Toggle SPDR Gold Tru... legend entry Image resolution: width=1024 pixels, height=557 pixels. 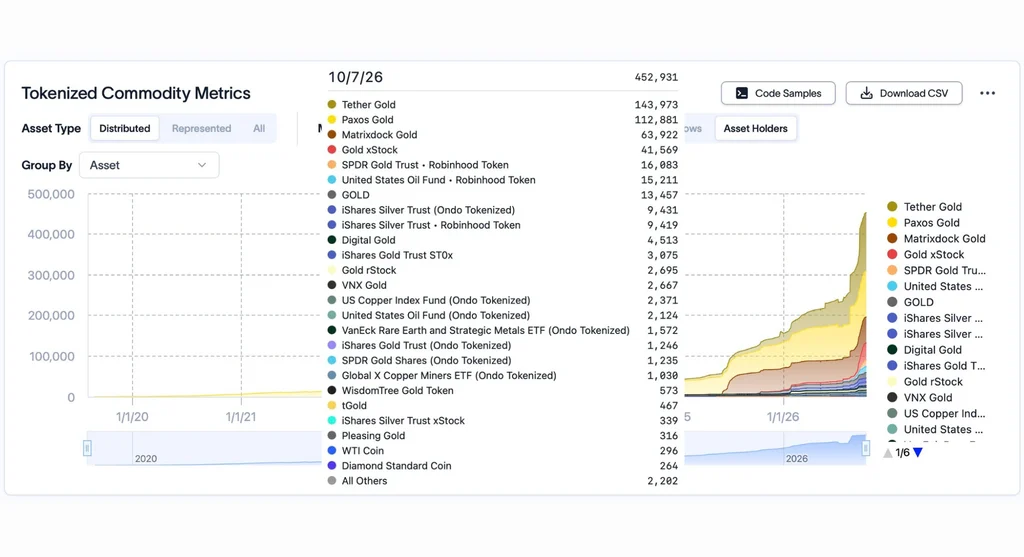click(936, 270)
